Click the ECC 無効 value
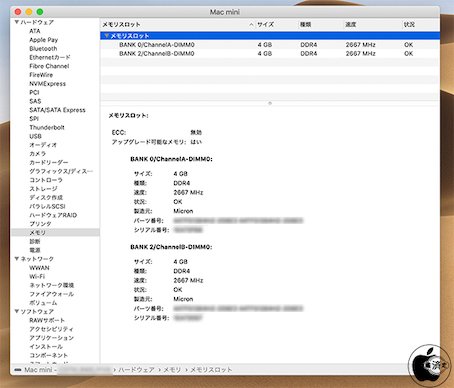 click(196, 132)
